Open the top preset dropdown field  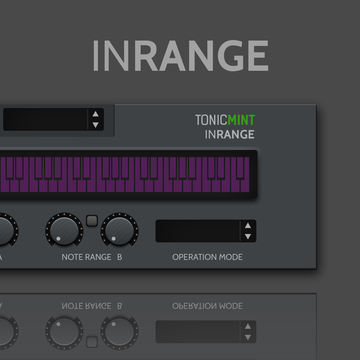pos(45,119)
